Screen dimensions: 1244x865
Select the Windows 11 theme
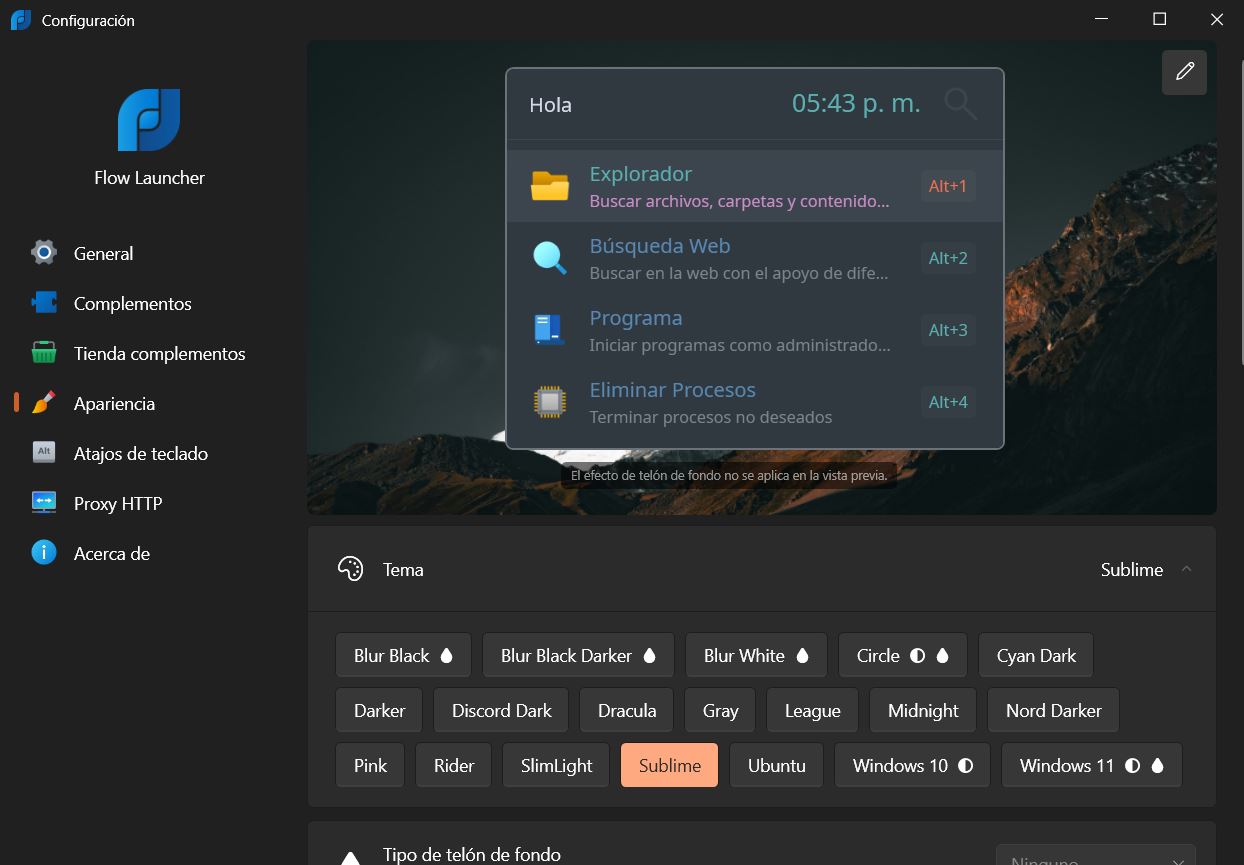[x=1091, y=766]
